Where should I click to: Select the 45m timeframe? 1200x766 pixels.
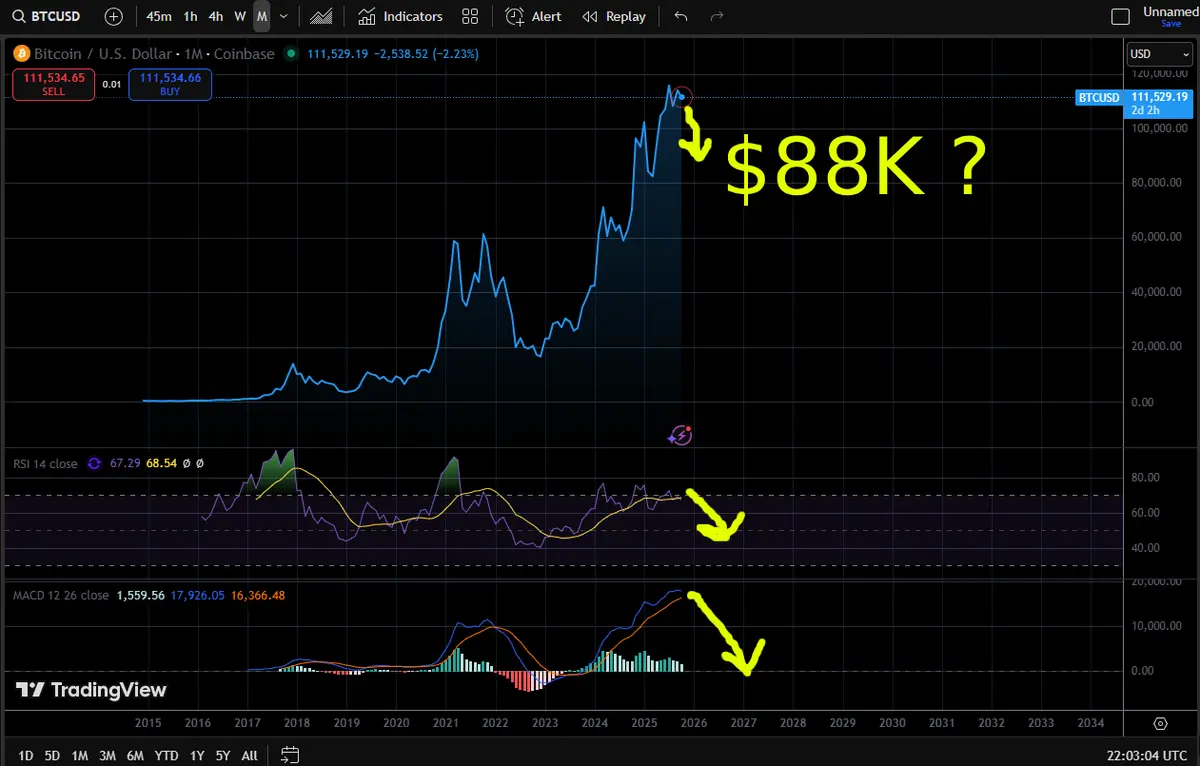point(158,16)
